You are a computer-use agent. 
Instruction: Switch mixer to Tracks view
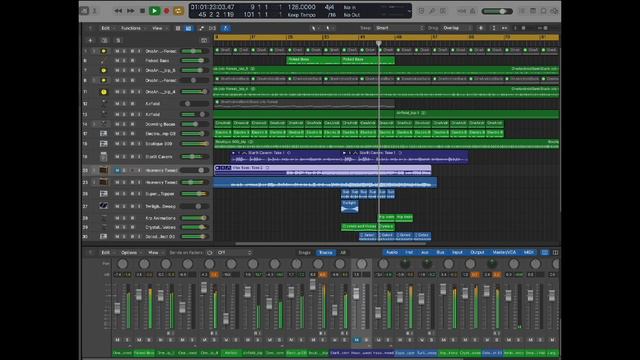click(x=325, y=253)
